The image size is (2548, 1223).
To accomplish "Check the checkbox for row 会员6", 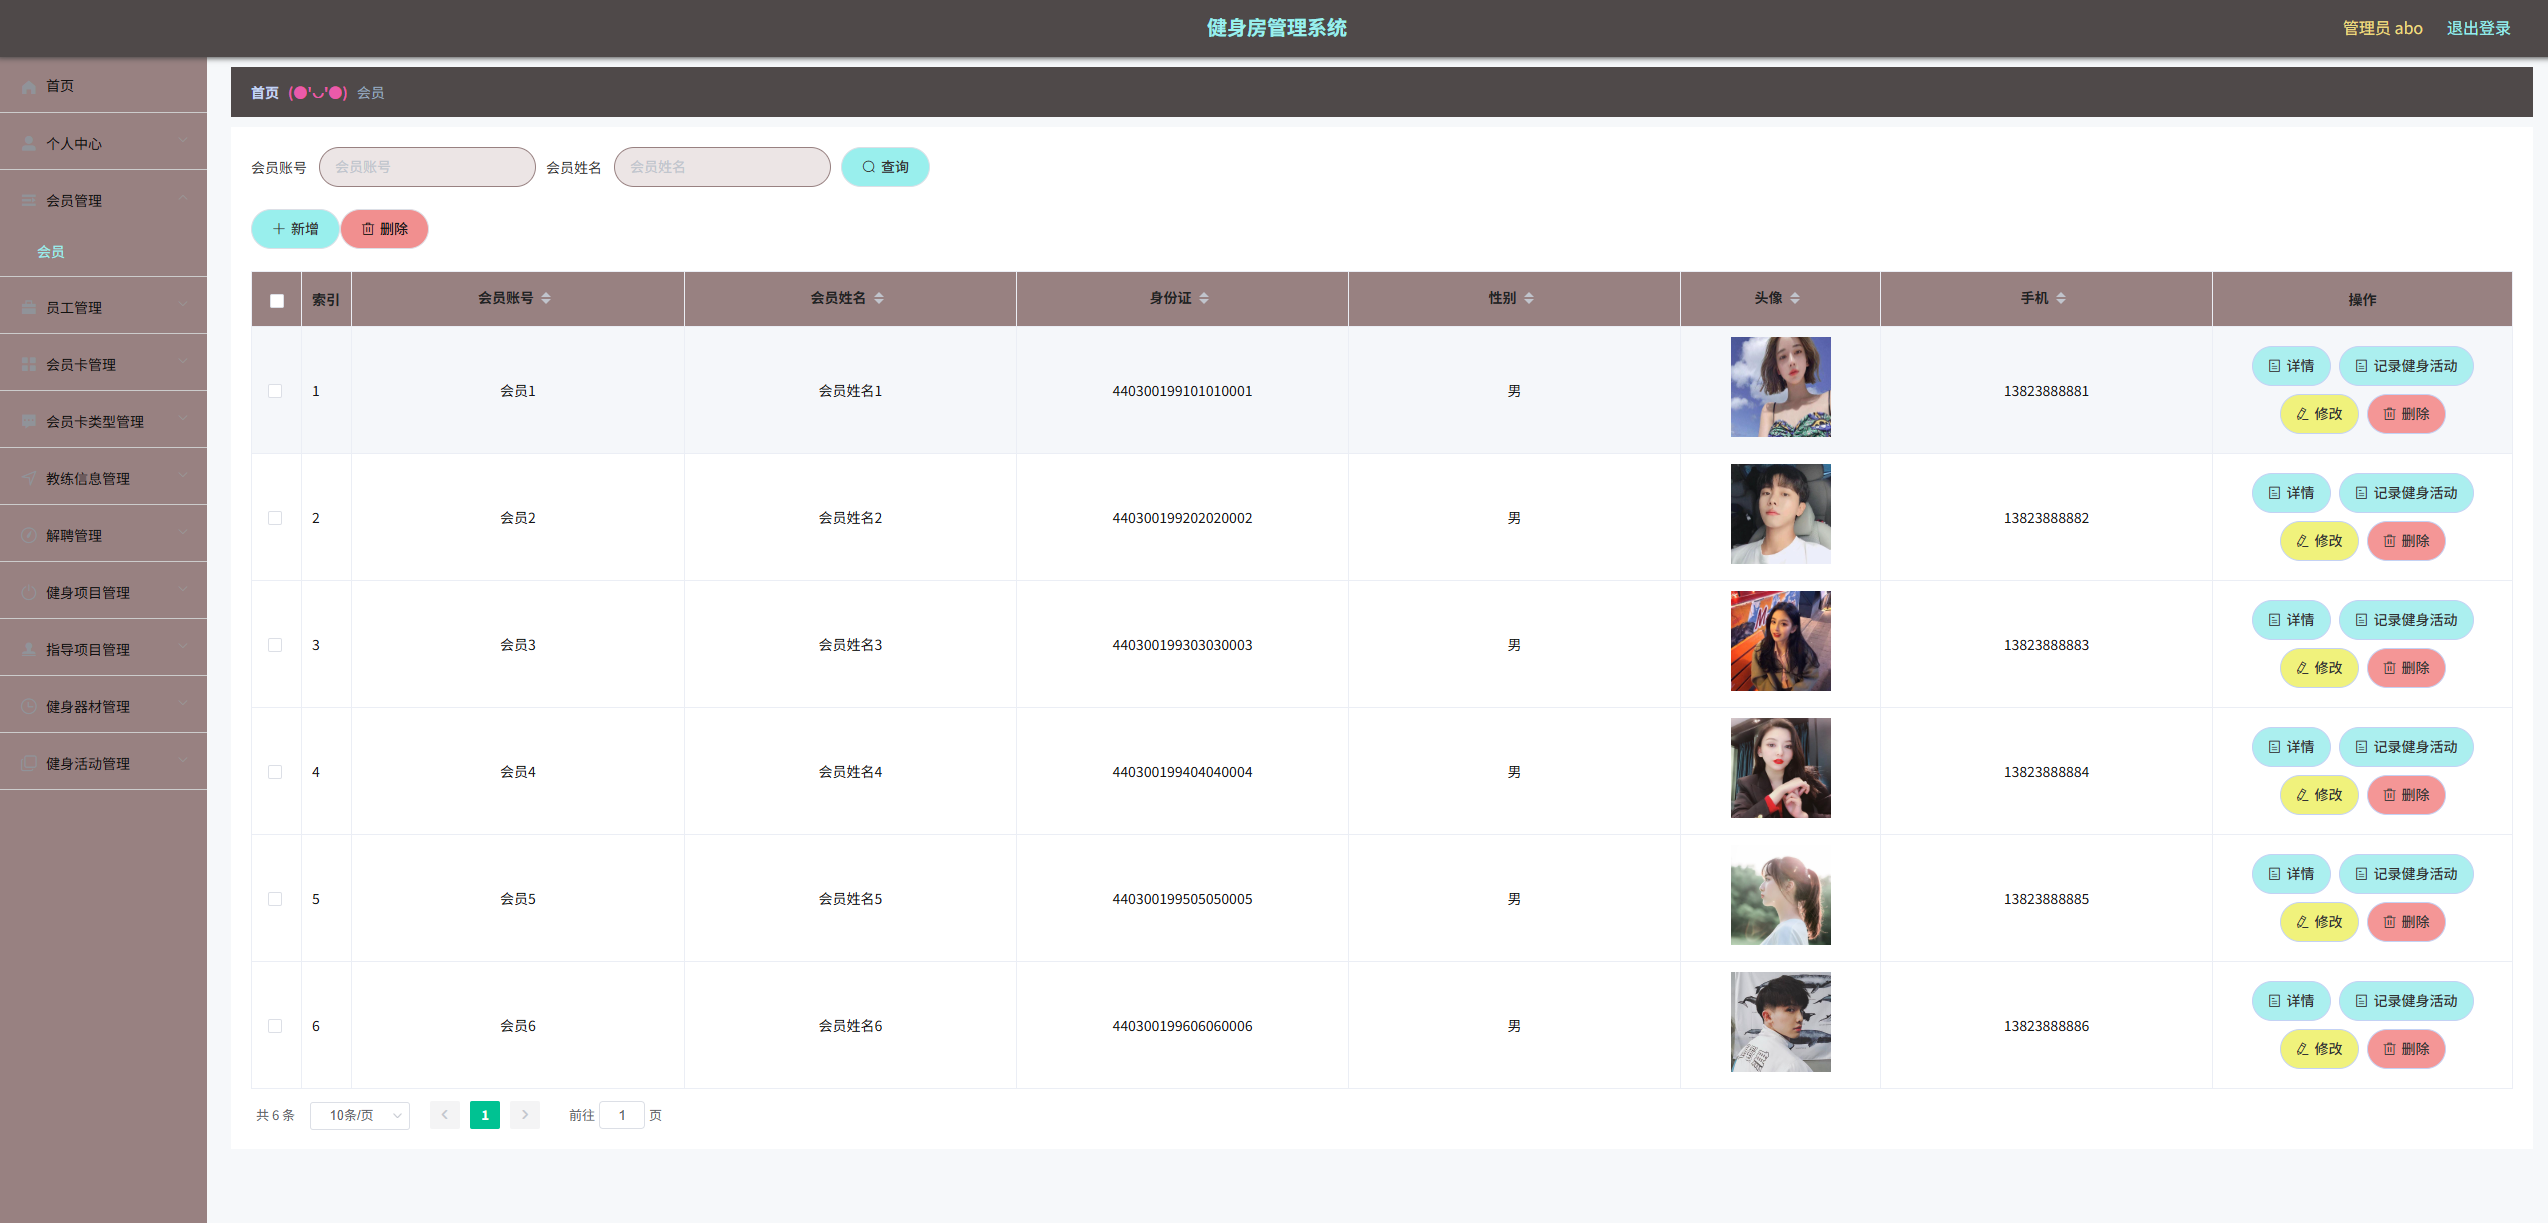I will tap(275, 1026).
